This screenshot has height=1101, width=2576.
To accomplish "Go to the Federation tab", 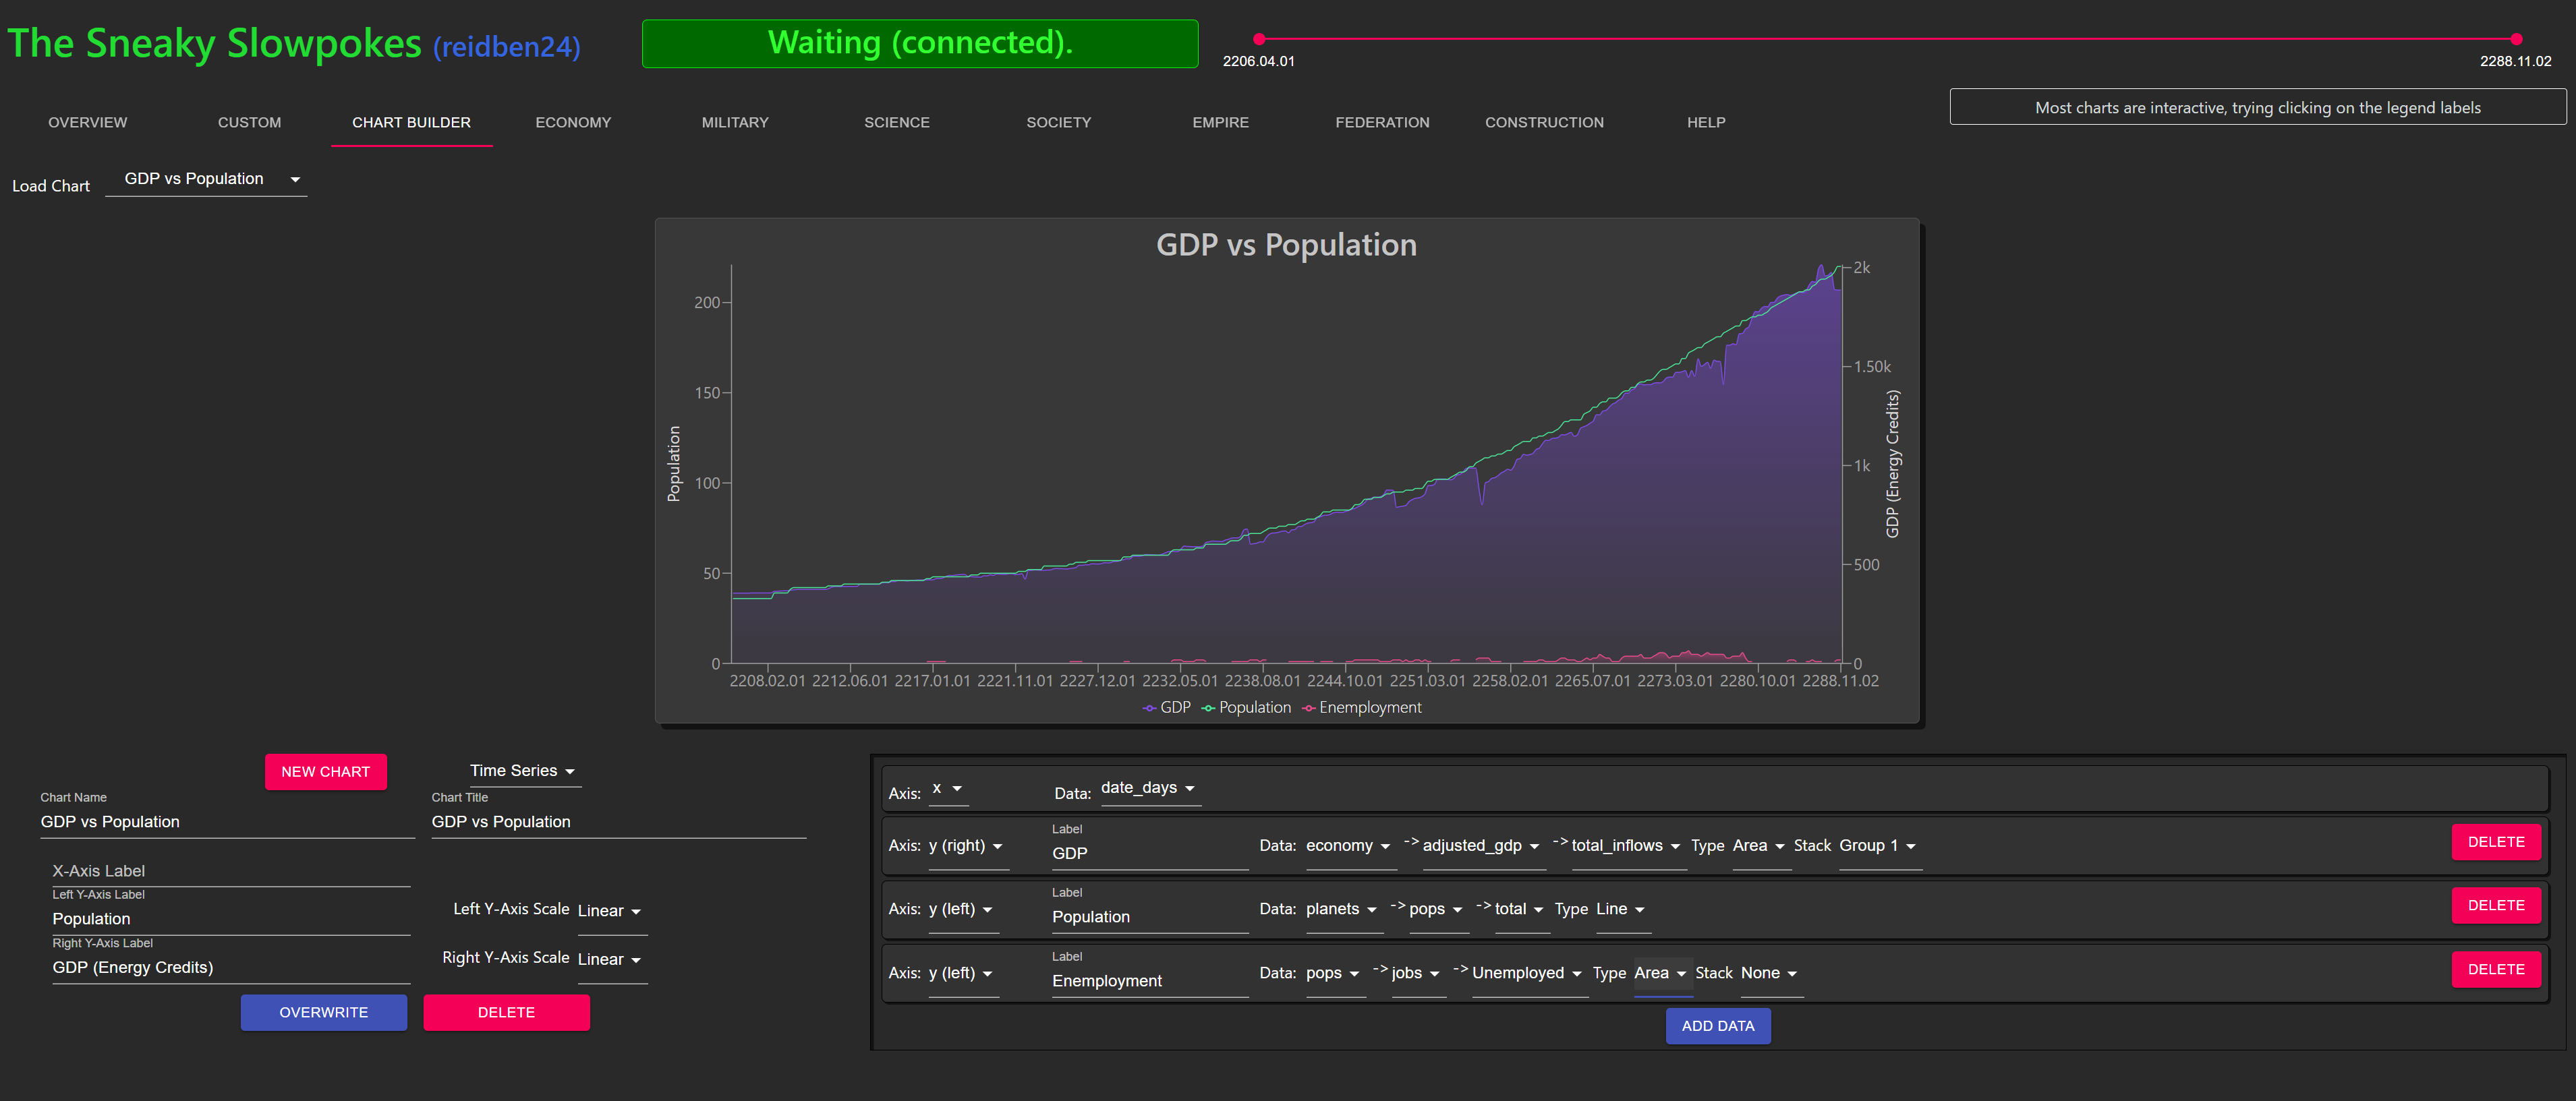I will click(1382, 122).
